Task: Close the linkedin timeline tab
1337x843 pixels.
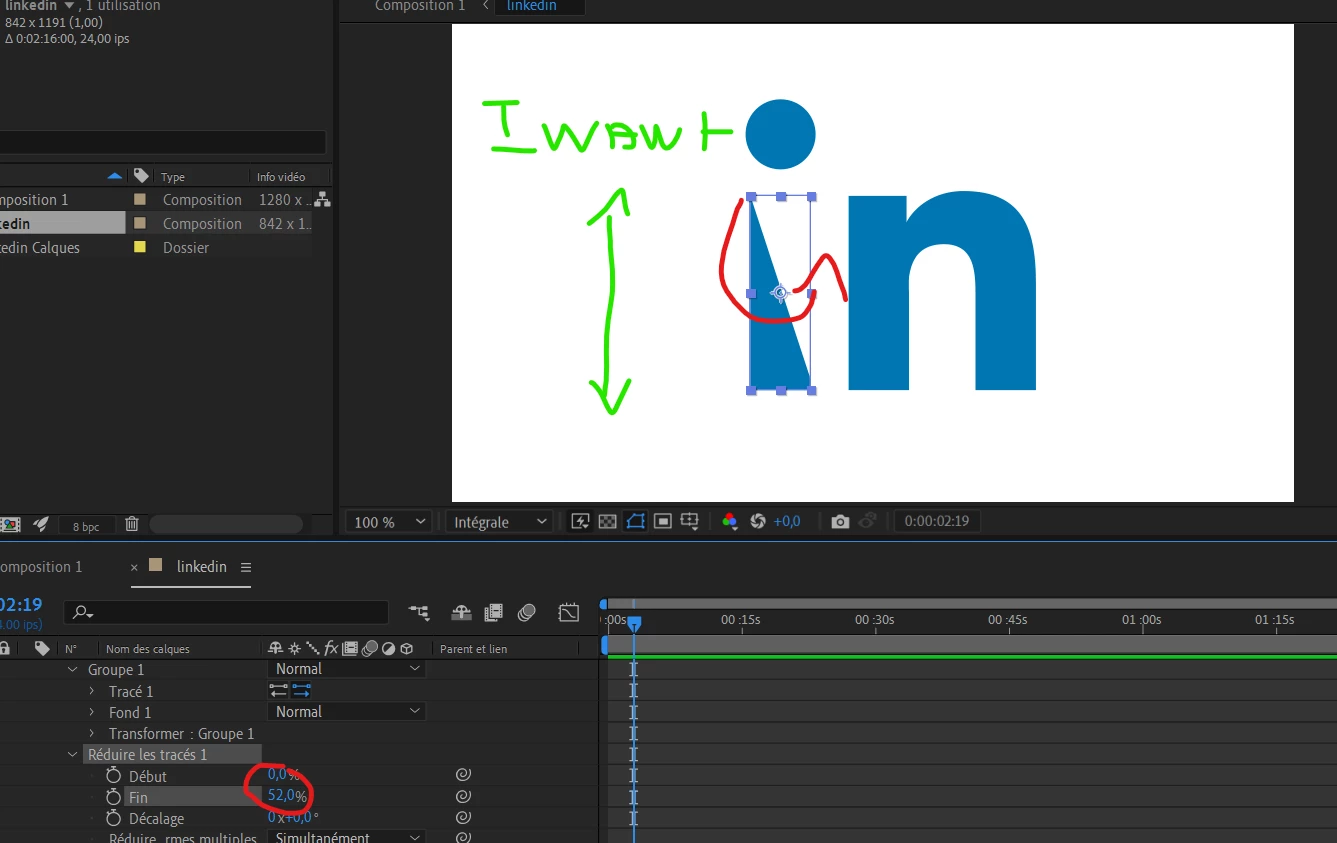Action: click(x=135, y=567)
